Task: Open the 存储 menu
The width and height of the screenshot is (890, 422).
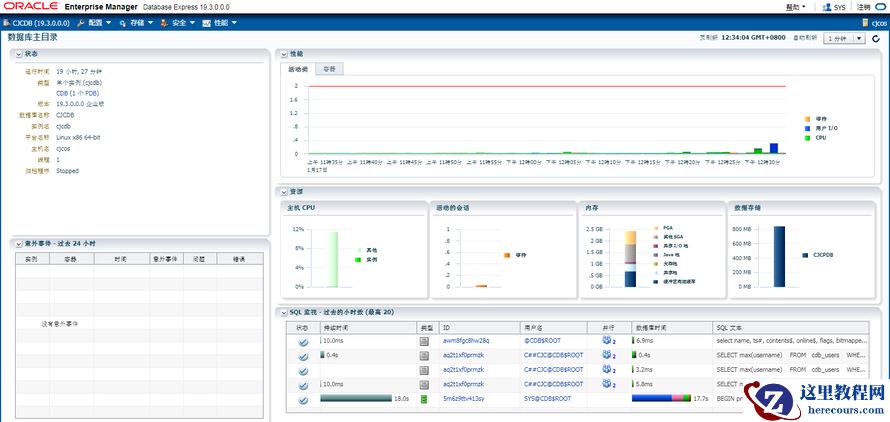Action: pos(136,23)
